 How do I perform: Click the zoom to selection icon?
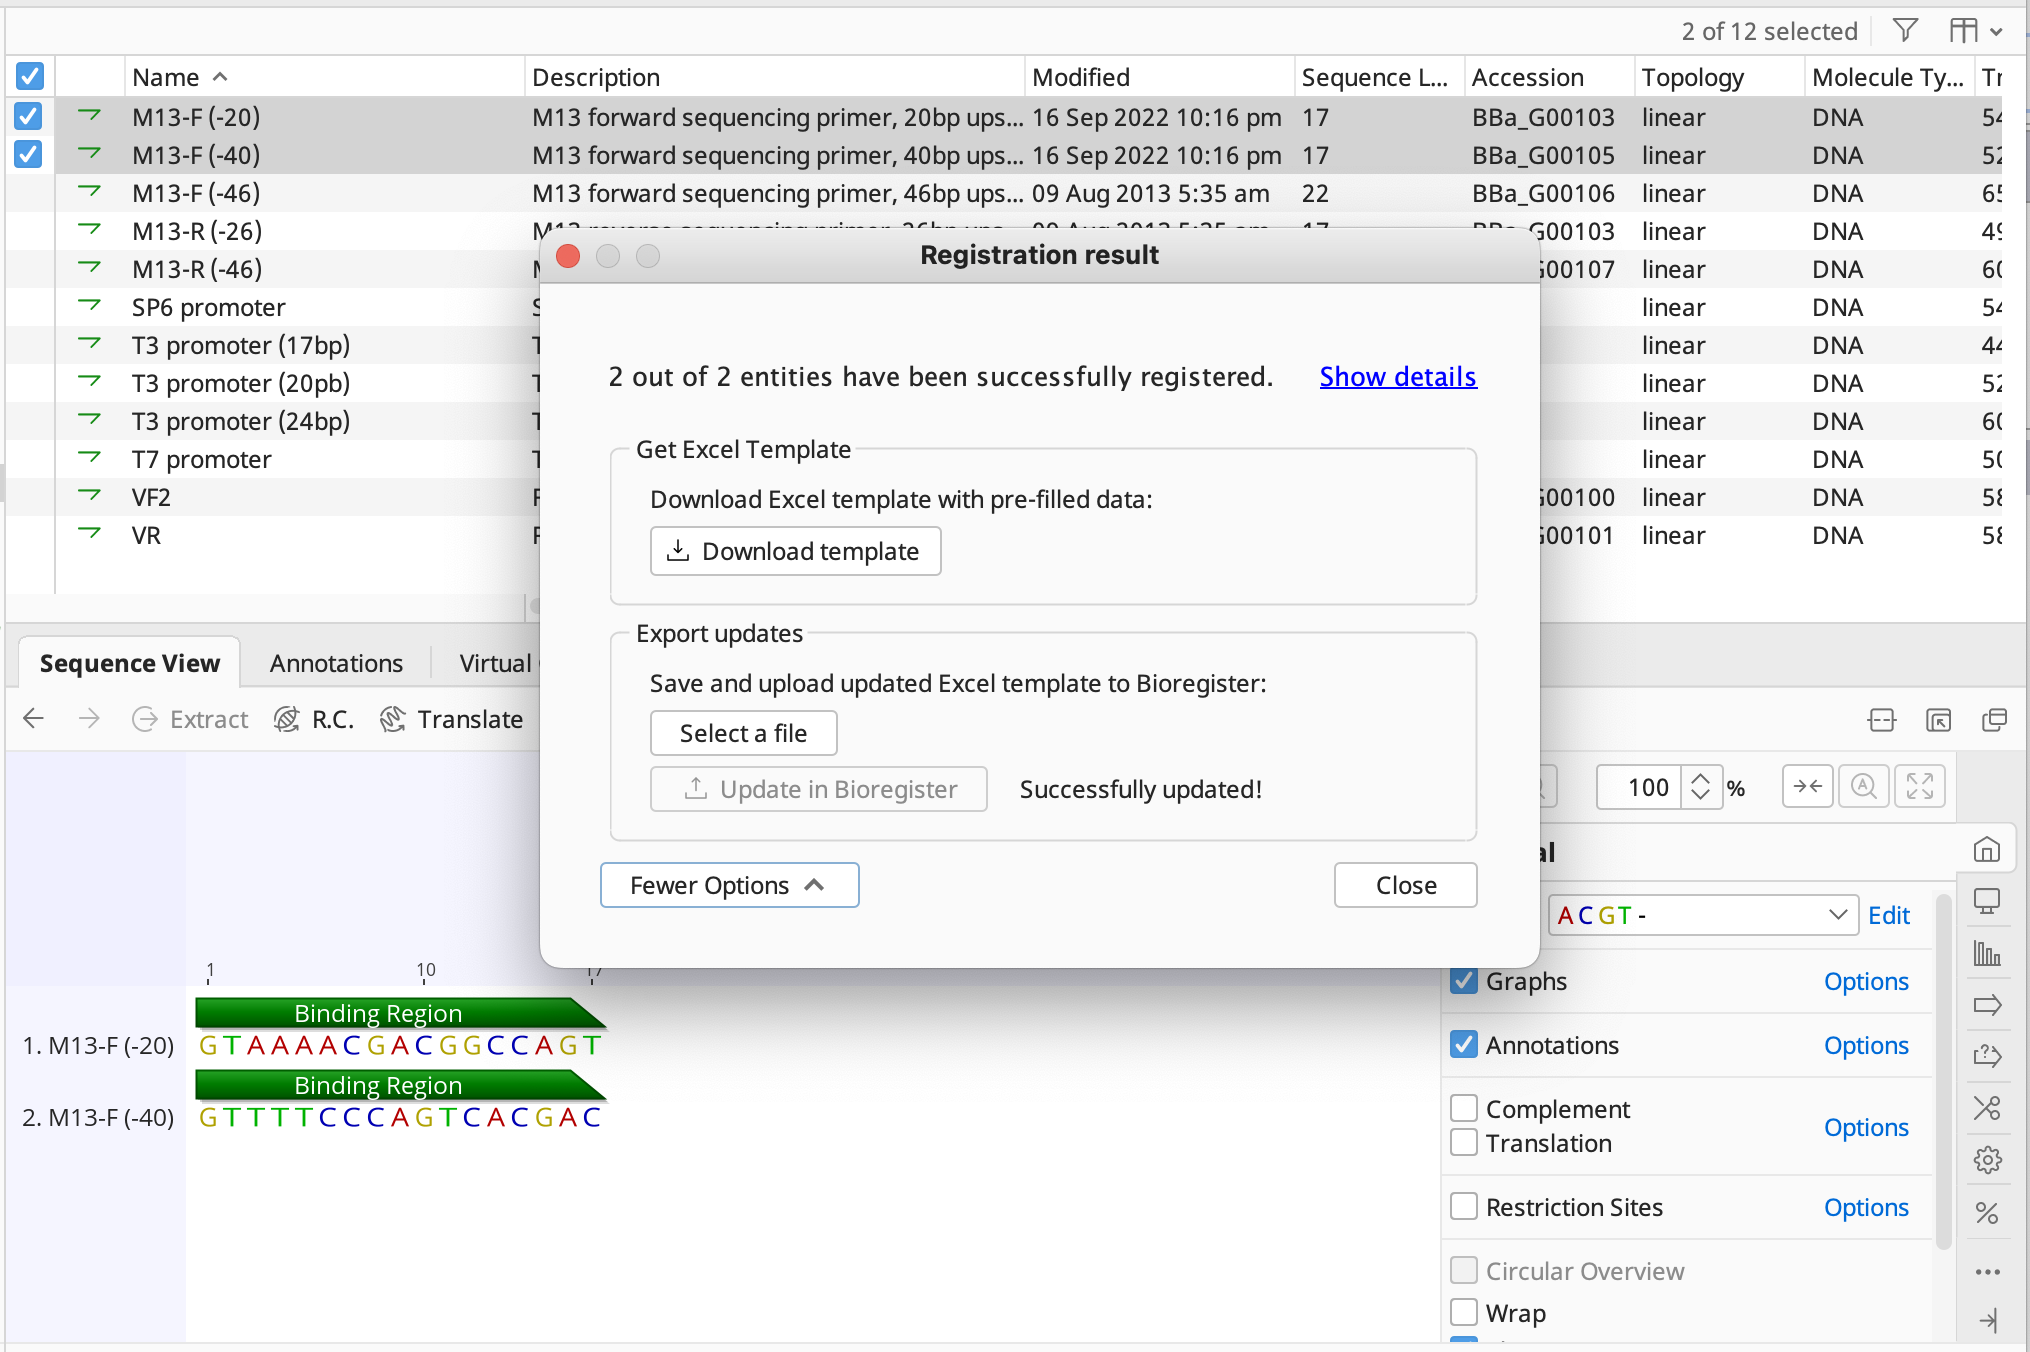(1808, 787)
